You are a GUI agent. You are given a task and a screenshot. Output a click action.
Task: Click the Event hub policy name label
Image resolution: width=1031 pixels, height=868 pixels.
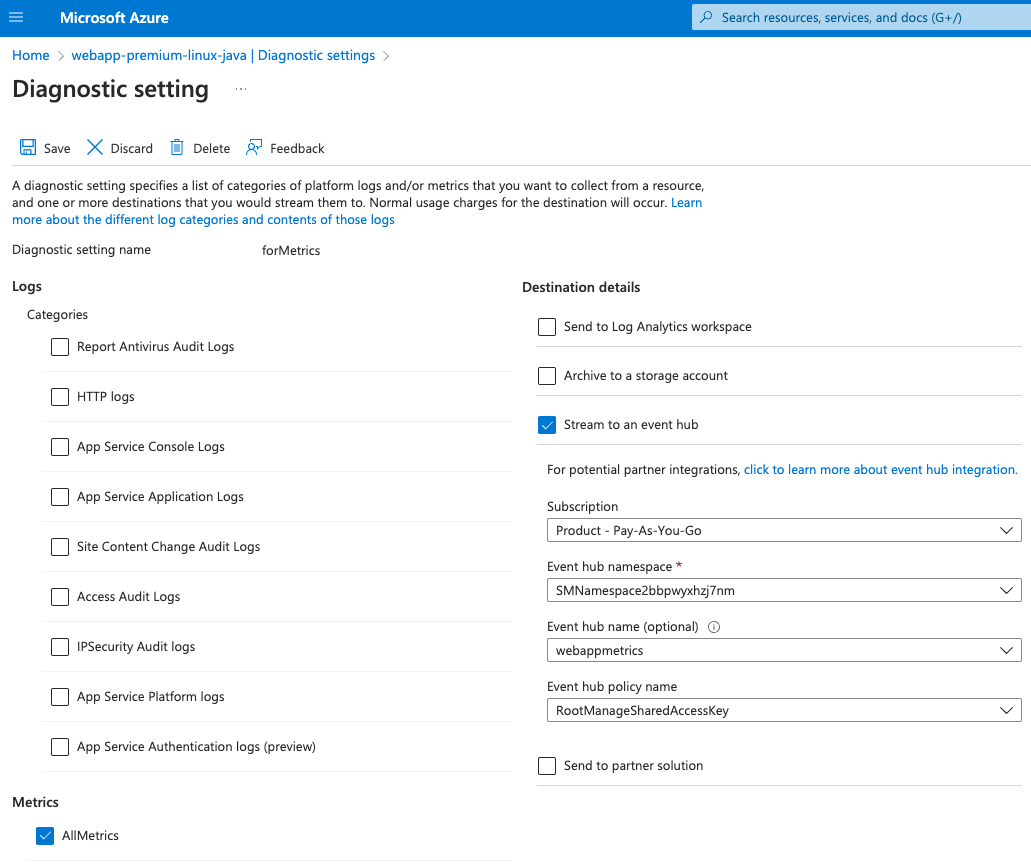[611, 687]
